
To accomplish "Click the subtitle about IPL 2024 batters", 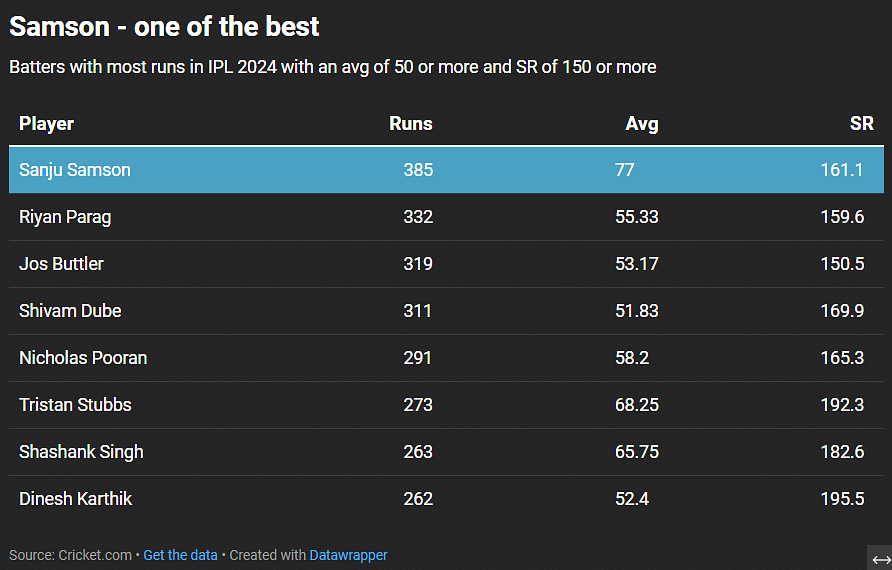I will tap(333, 67).
